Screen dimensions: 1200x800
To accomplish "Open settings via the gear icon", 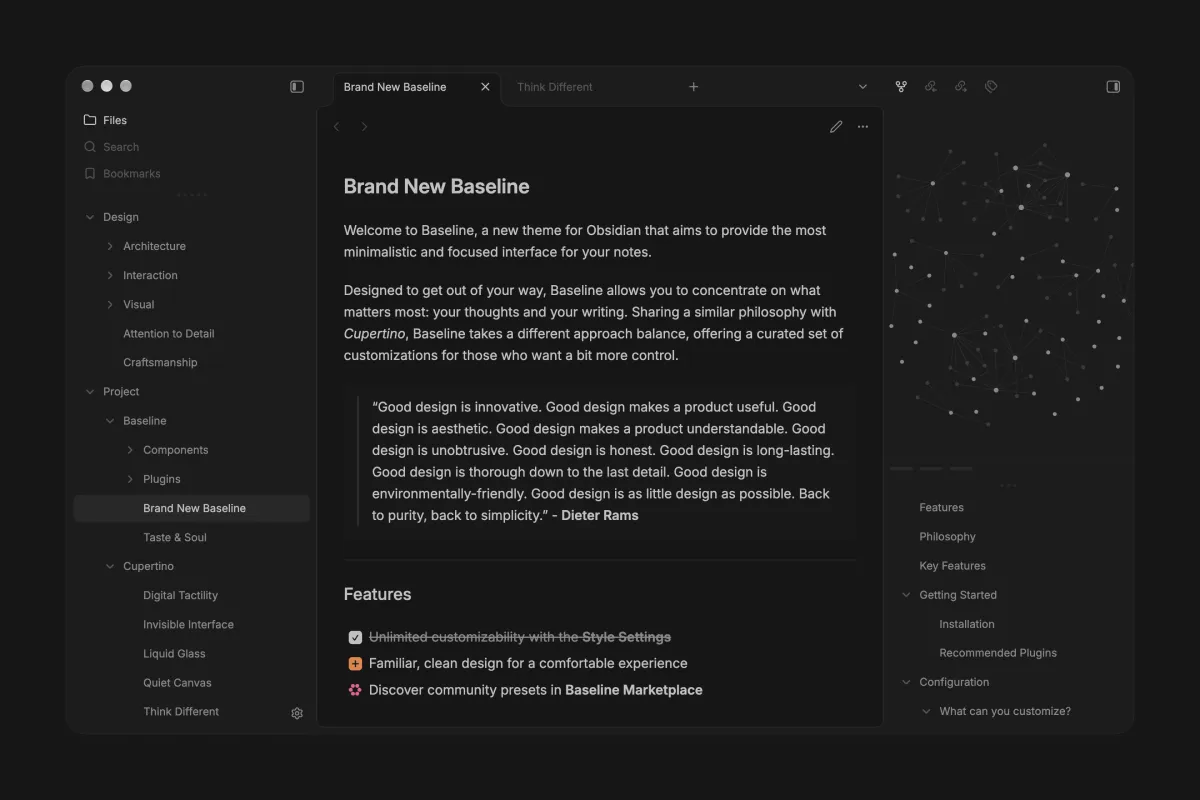I will [x=297, y=713].
